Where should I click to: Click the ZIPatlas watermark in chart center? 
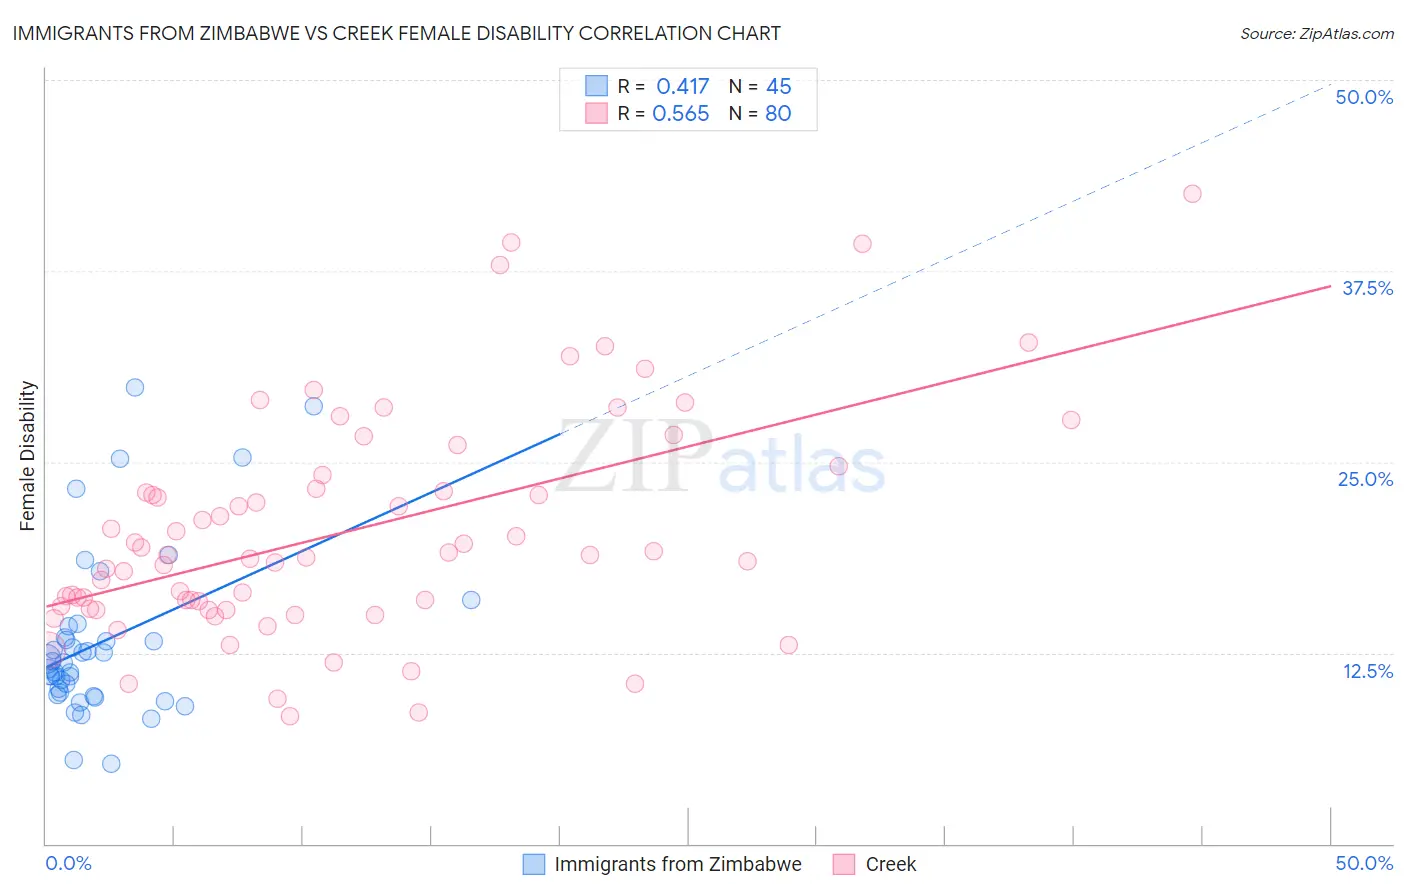point(720,458)
